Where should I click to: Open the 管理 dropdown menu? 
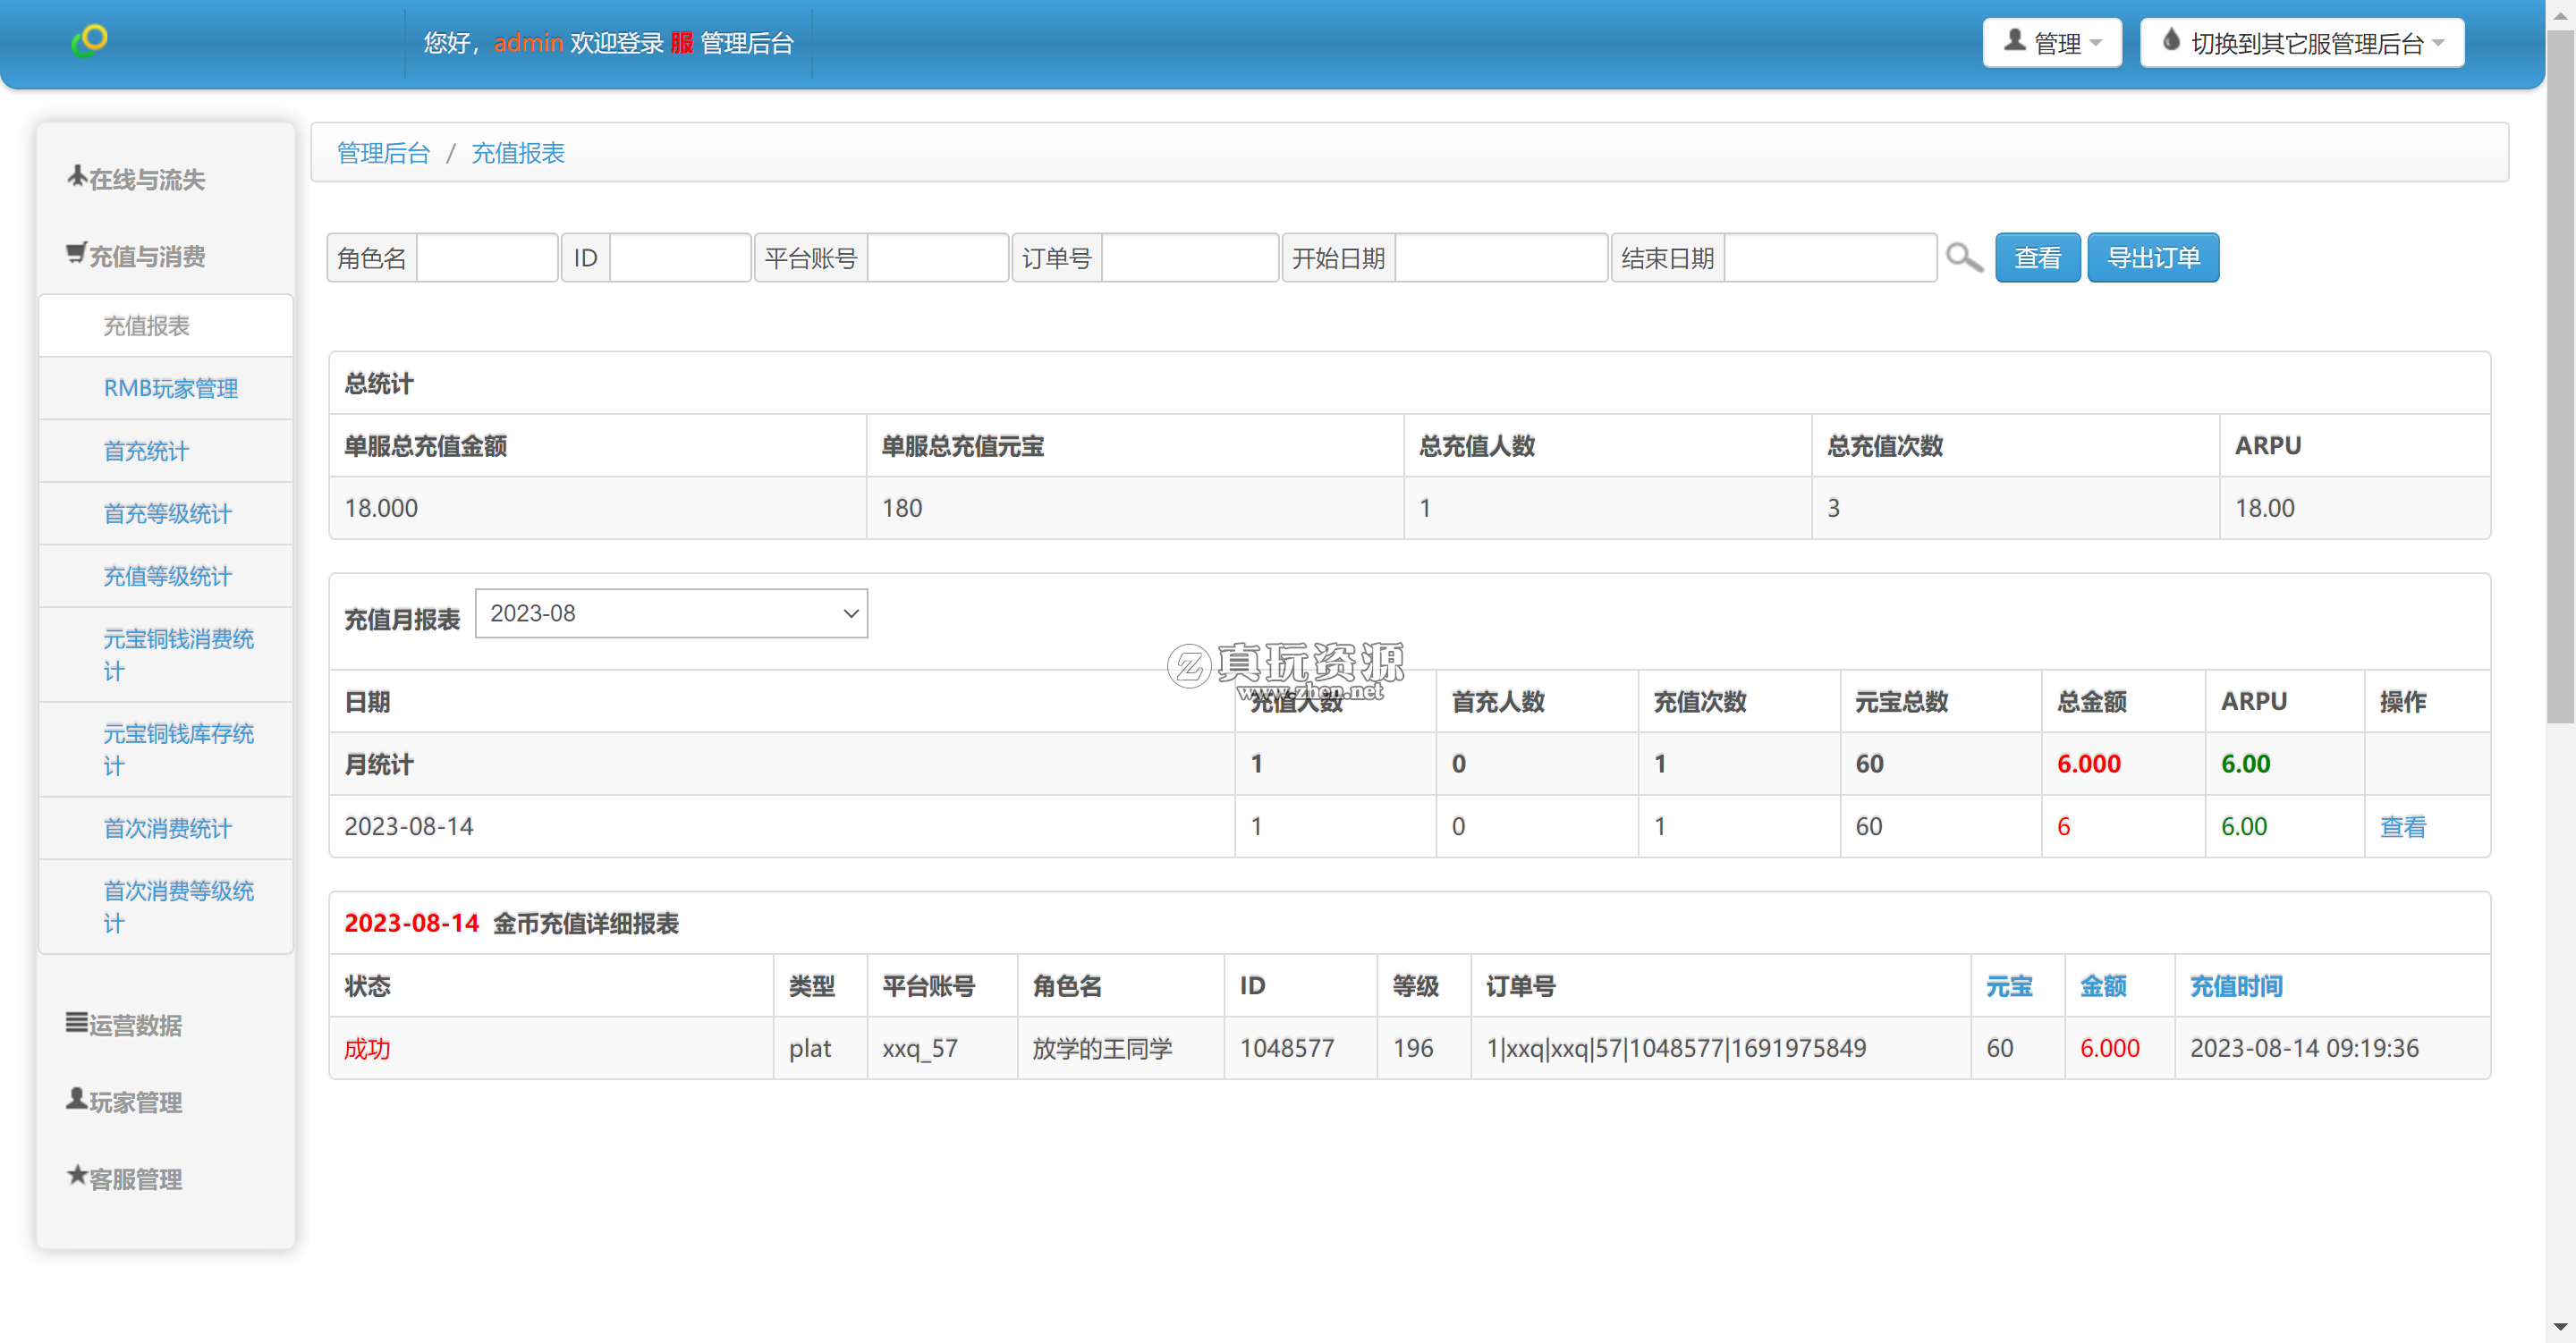[2052, 43]
